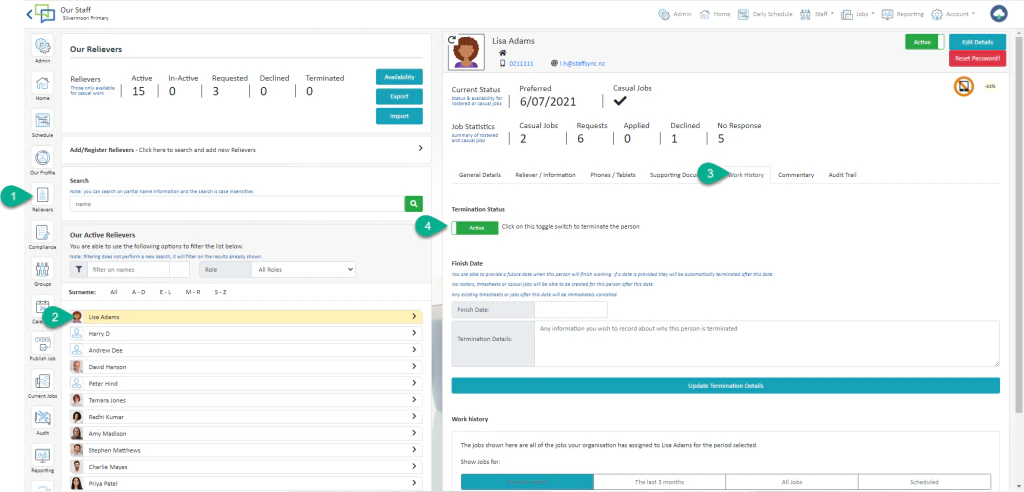Open Admin in the top navigation
Screen dimensions: 1024x492
tap(675, 14)
